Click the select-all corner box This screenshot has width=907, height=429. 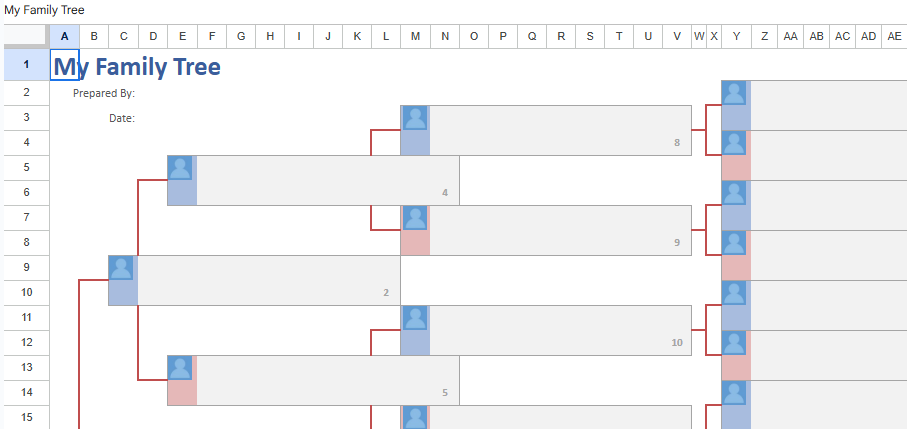tap(24, 36)
